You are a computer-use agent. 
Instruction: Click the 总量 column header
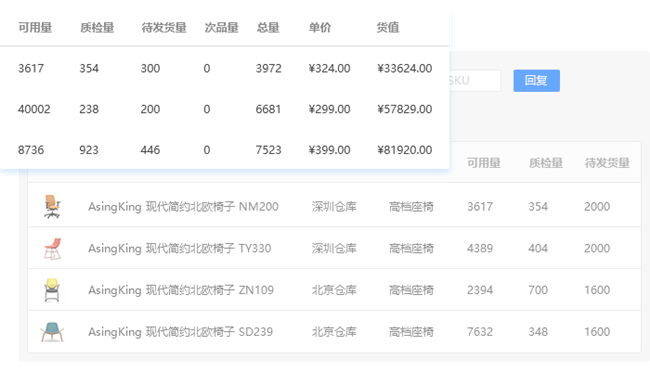[268, 28]
